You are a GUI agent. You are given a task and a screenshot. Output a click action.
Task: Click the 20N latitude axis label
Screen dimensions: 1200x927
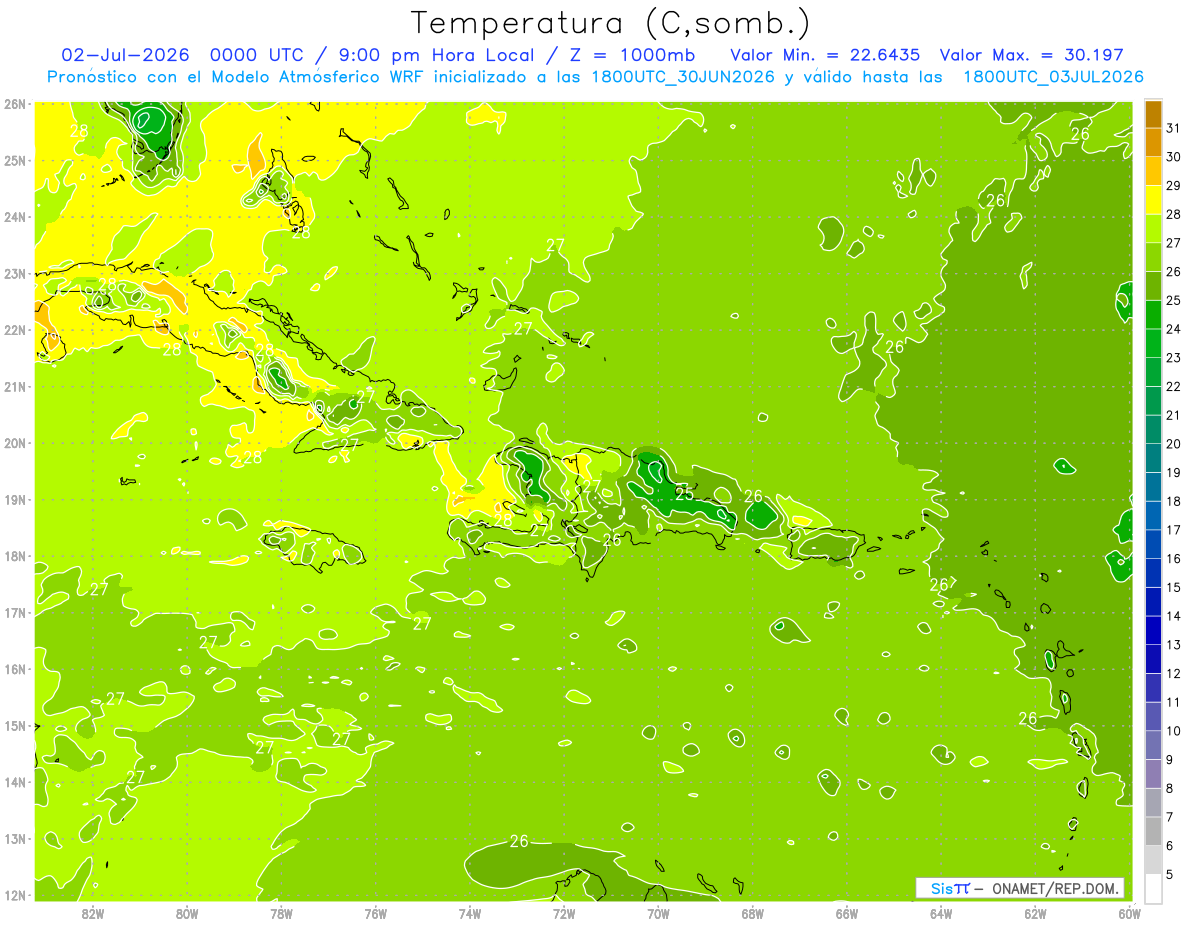15,443
